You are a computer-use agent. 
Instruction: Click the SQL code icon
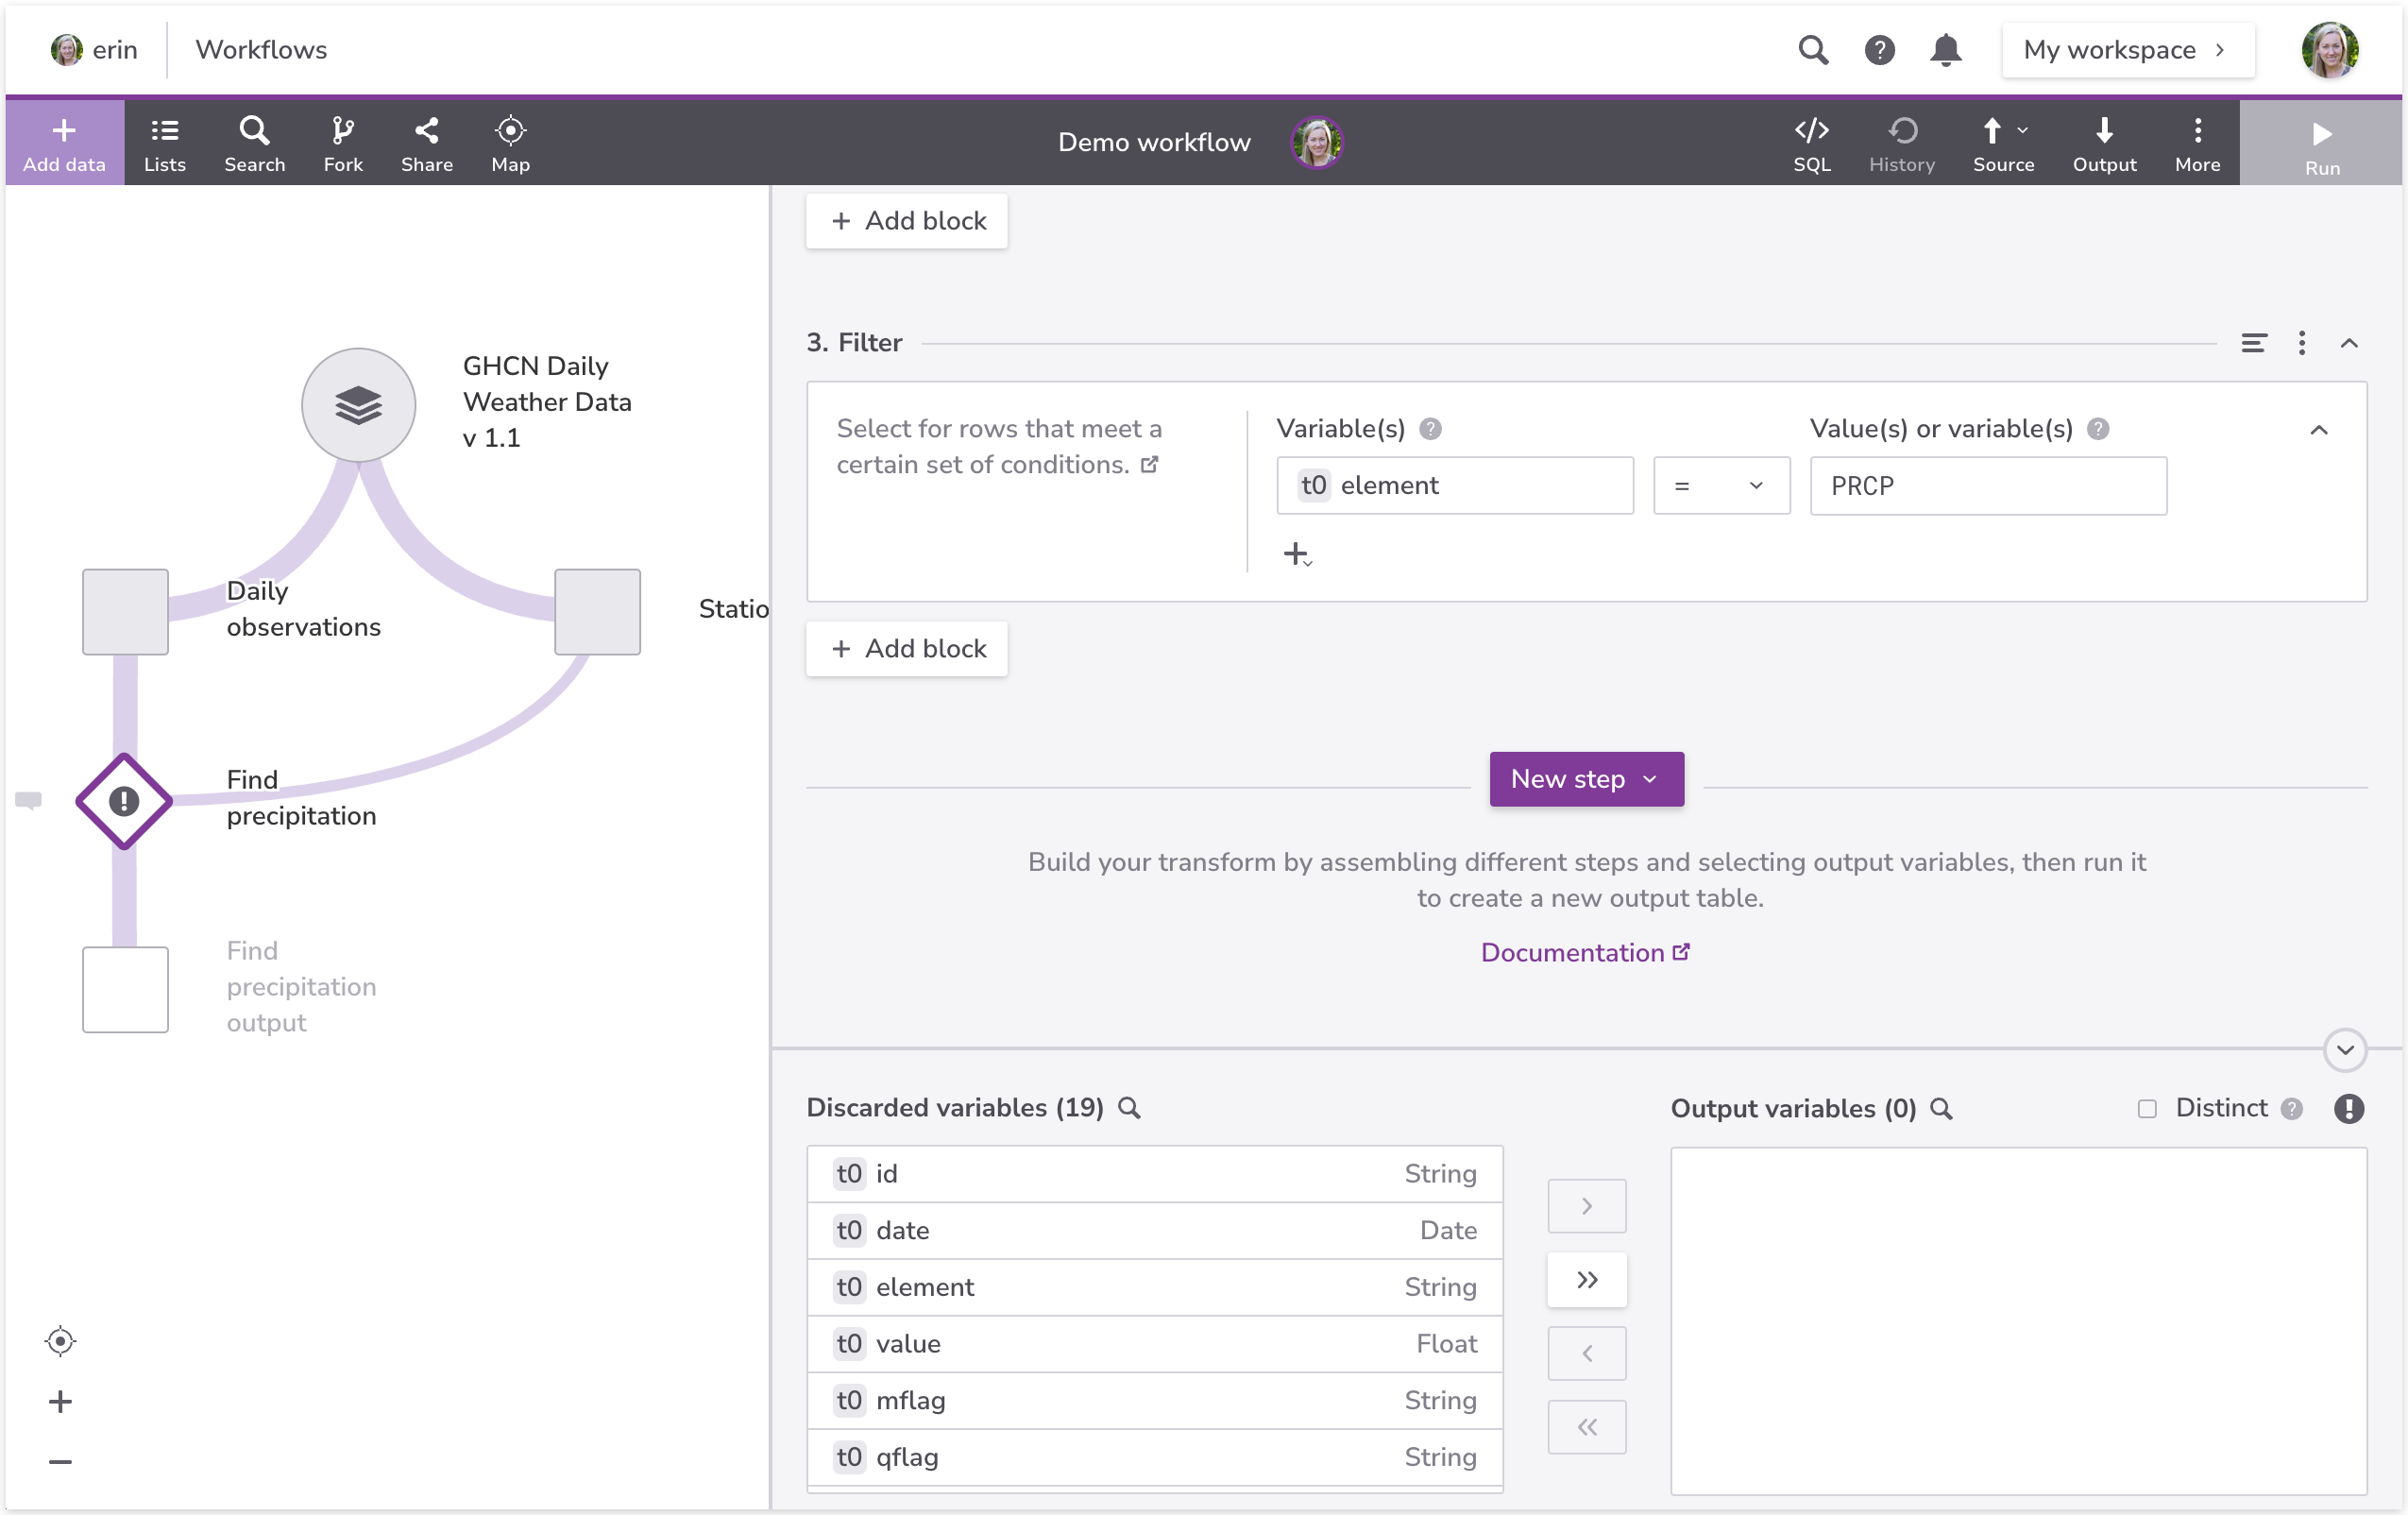pos(1810,142)
